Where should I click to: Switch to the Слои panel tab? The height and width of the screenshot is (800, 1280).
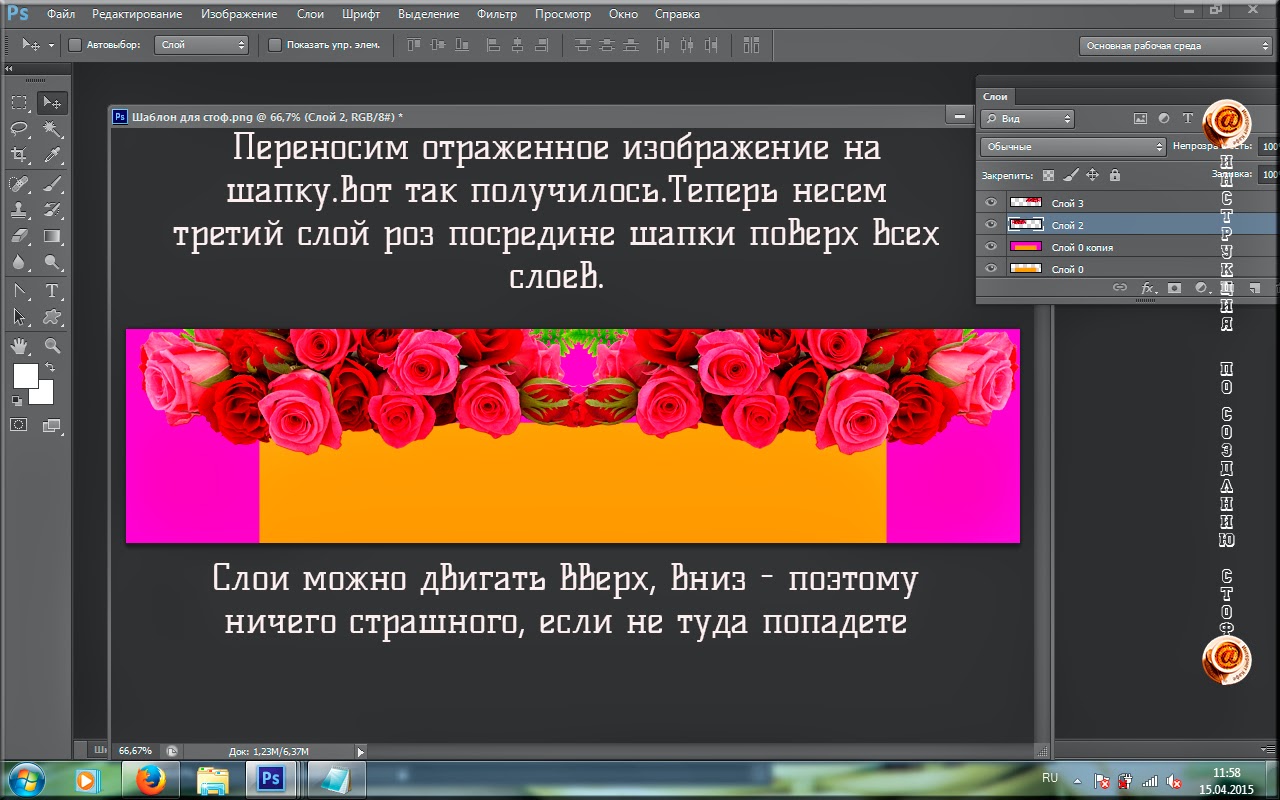[995, 96]
